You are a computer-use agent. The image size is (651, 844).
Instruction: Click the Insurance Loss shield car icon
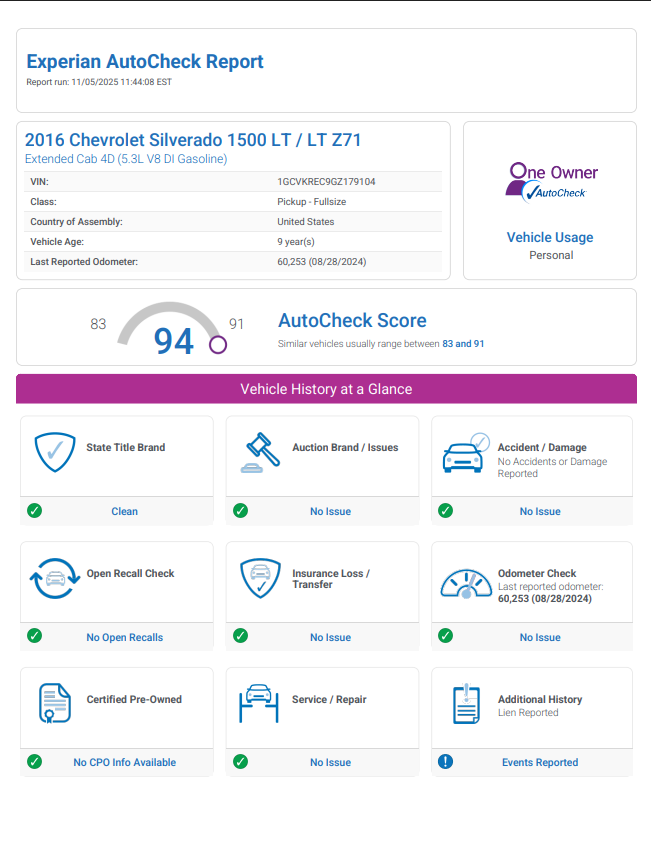click(x=260, y=578)
